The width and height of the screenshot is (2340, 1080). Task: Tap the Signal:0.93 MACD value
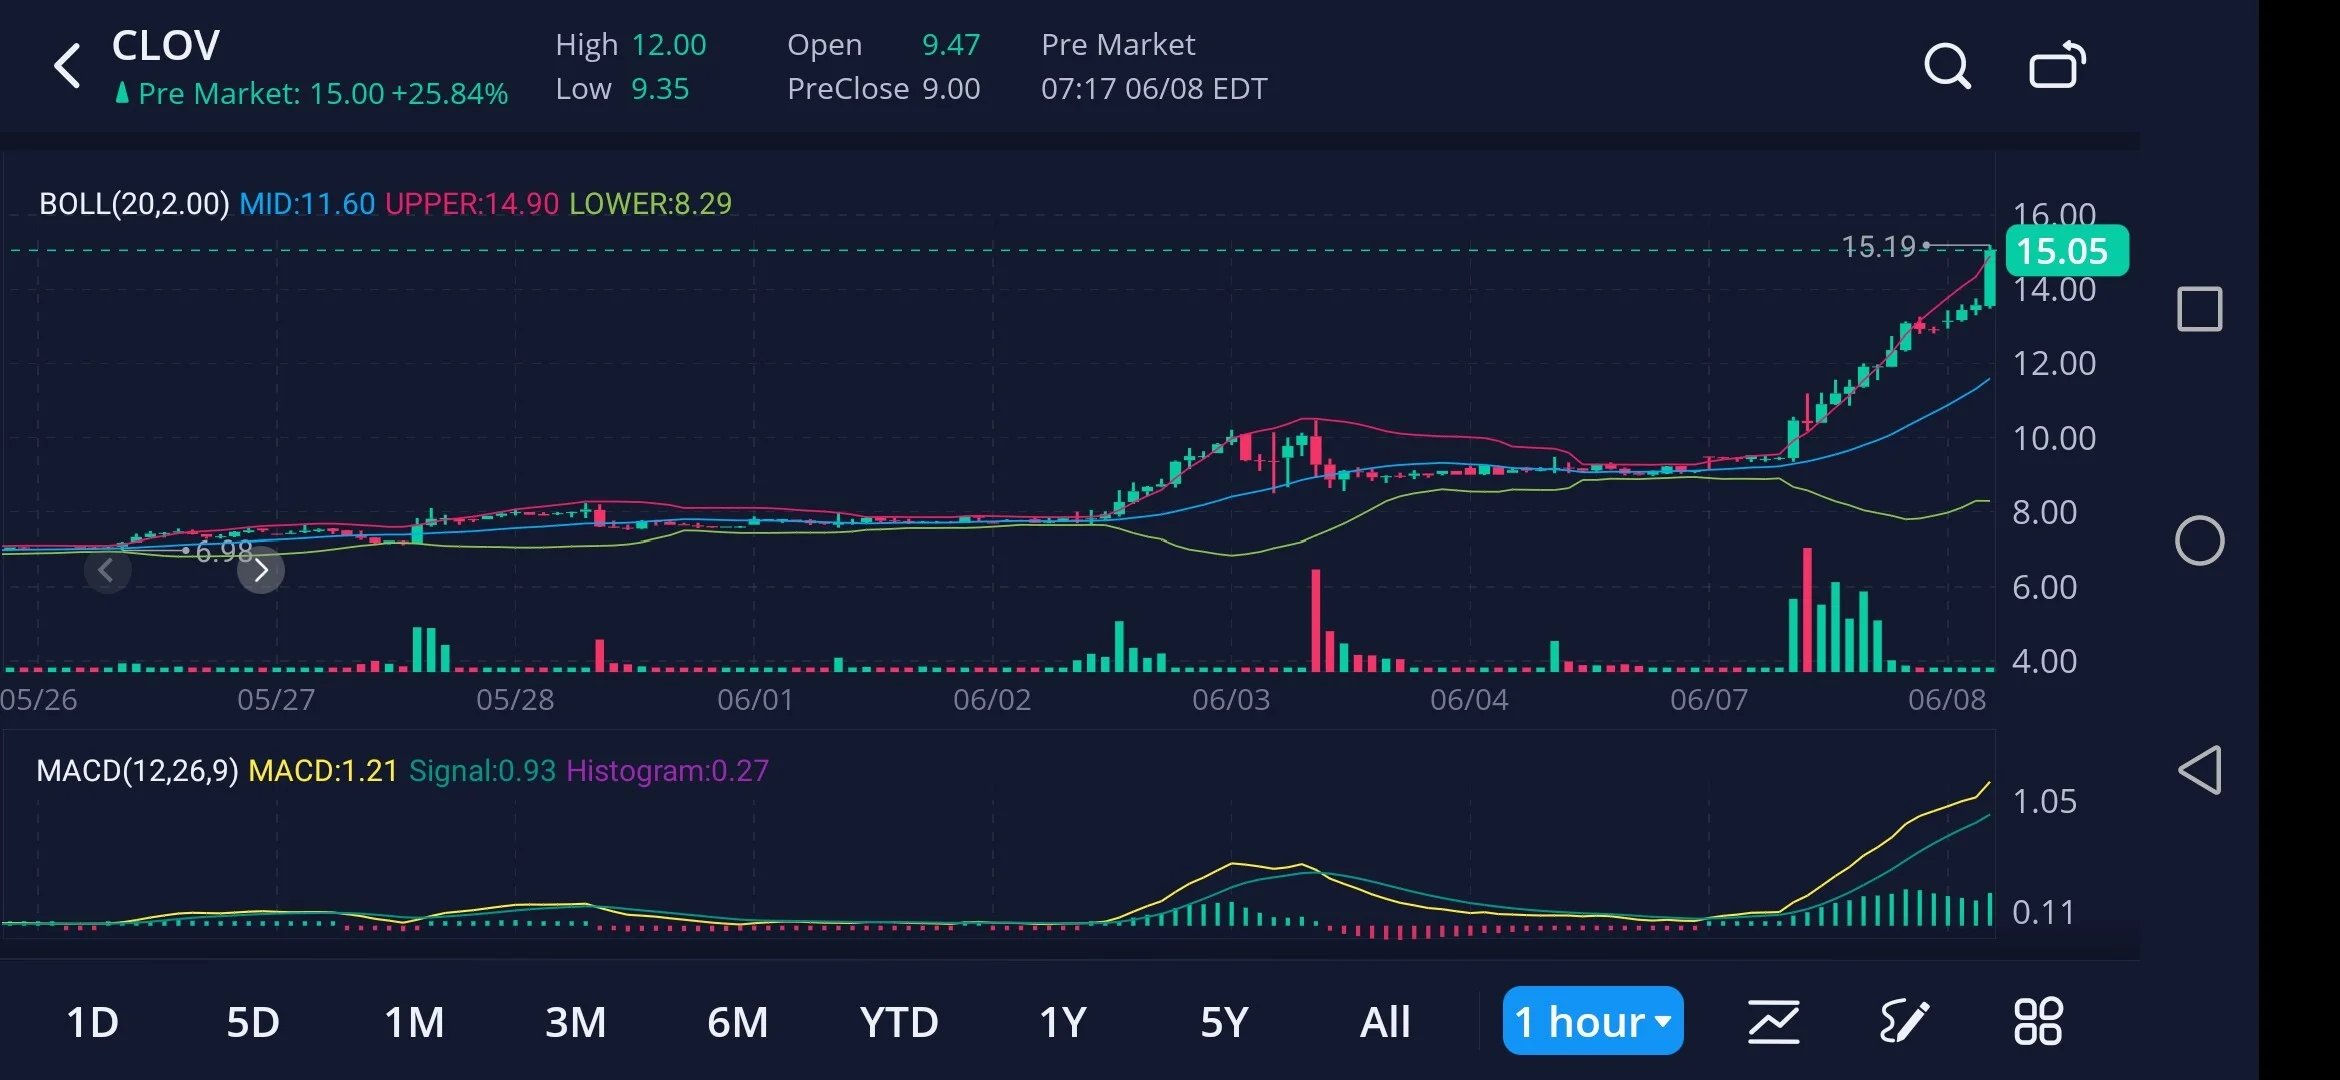click(x=482, y=771)
